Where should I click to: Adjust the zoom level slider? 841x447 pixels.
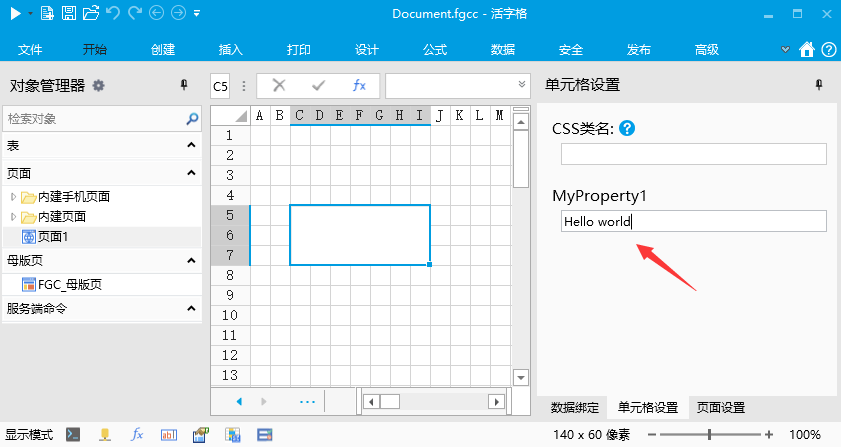click(x=710, y=435)
